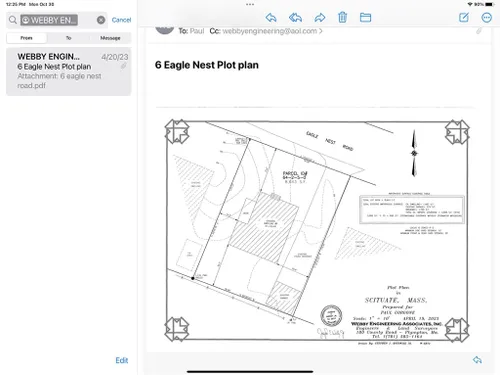Tap the quick reply arrow at bottom right
Image resolution: width=500 pixels, height=375 pixels.
click(477, 360)
